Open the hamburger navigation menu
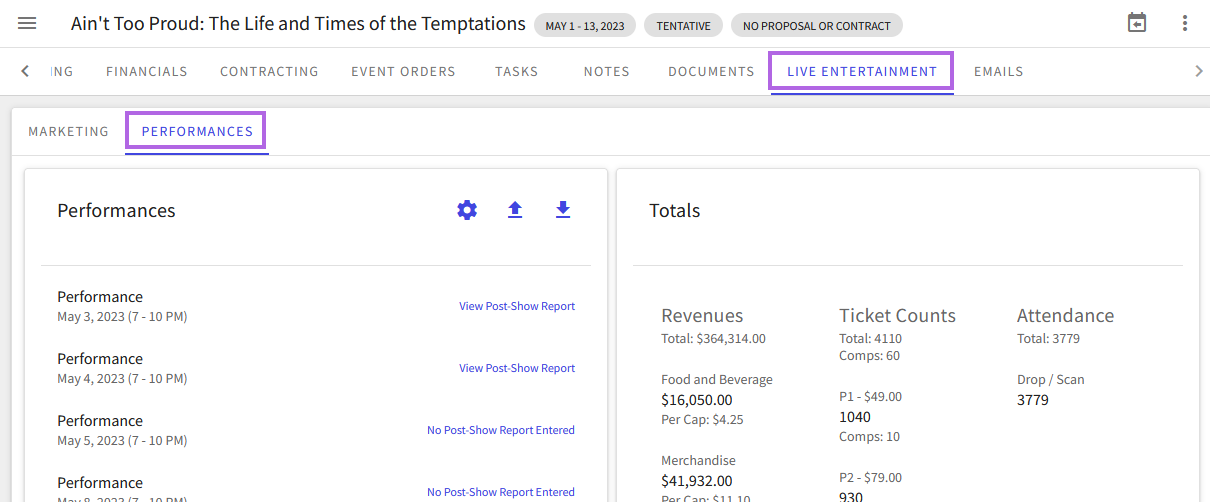Image resolution: width=1210 pixels, height=502 pixels. pyautogui.click(x=27, y=23)
